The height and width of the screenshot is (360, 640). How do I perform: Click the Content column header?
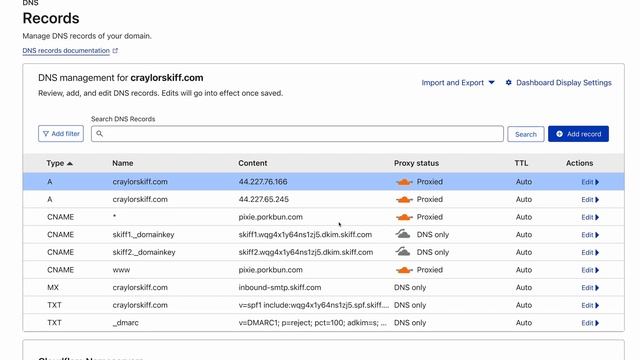pos(253,163)
